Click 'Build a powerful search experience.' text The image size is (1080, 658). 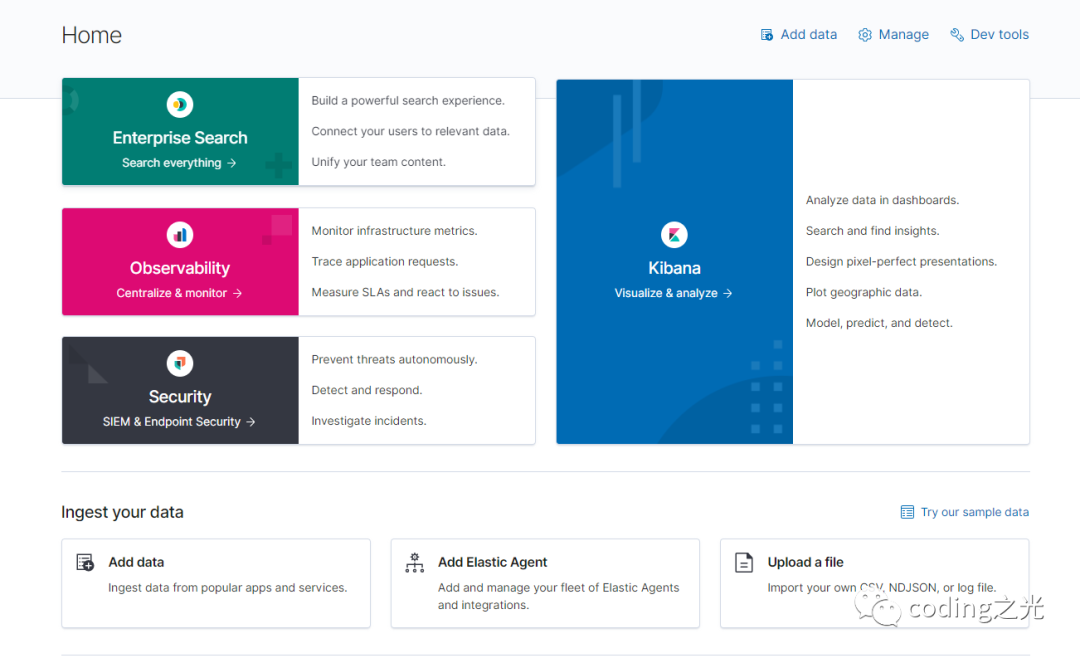click(408, 101)
